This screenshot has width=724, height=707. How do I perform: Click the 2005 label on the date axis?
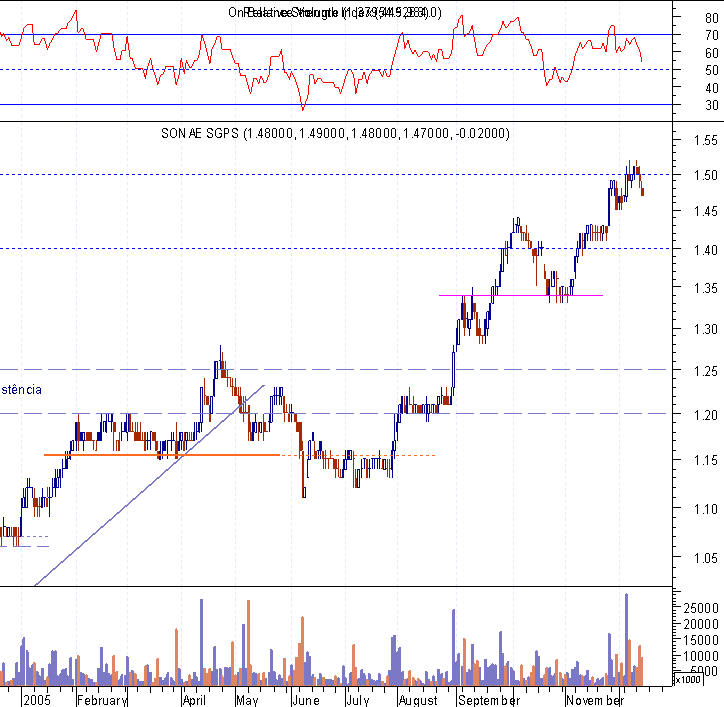coord(37,700)
